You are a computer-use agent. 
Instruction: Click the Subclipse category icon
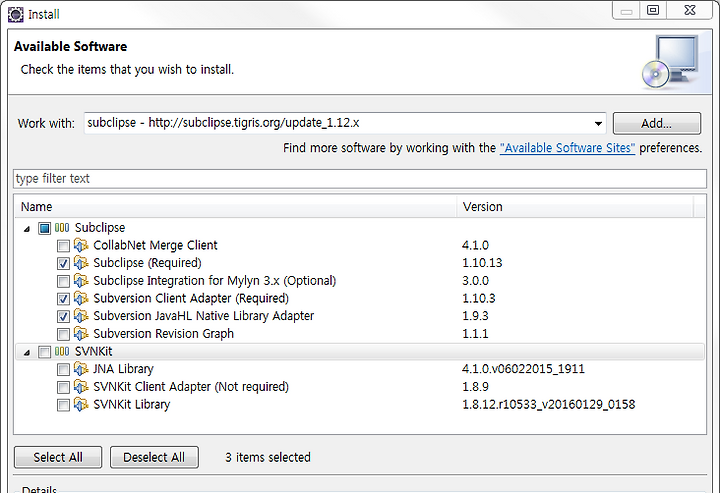click(62, 228)
